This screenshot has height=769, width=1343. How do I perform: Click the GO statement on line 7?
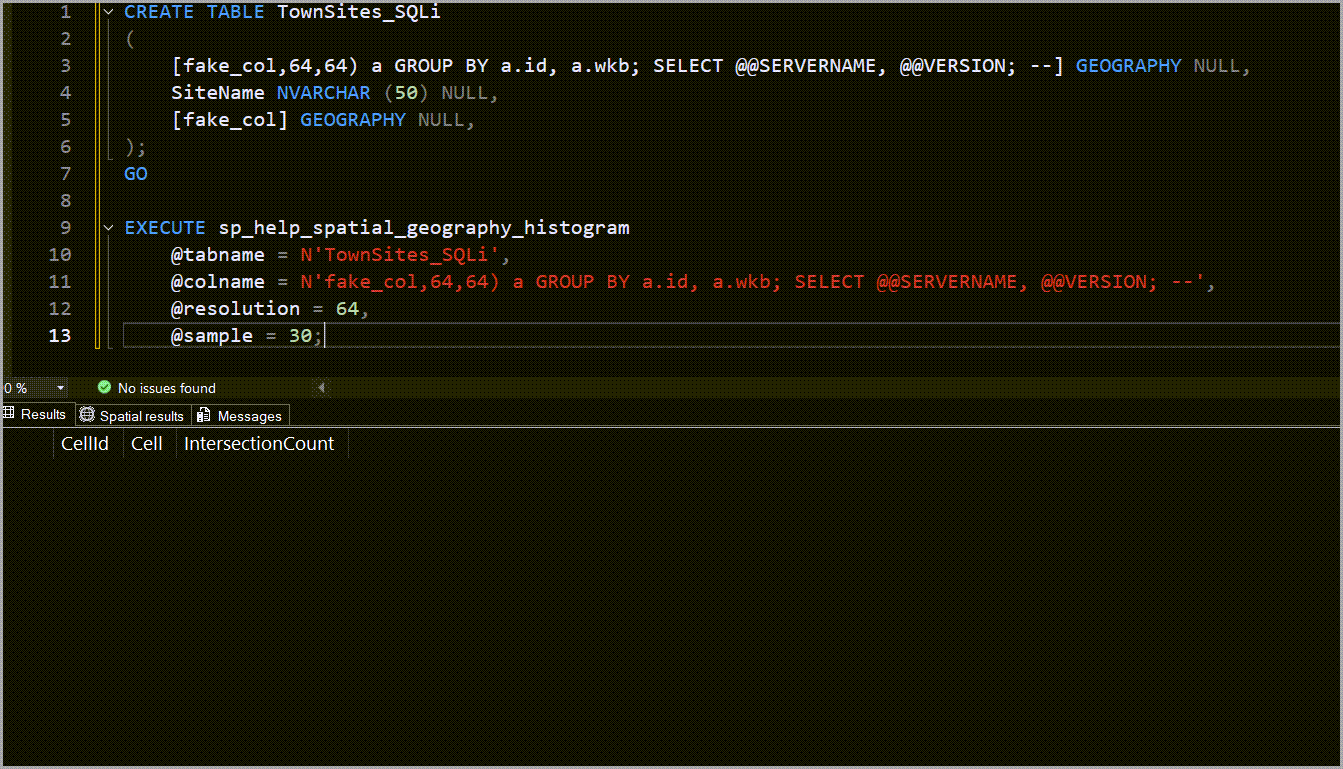click(136, 174)
